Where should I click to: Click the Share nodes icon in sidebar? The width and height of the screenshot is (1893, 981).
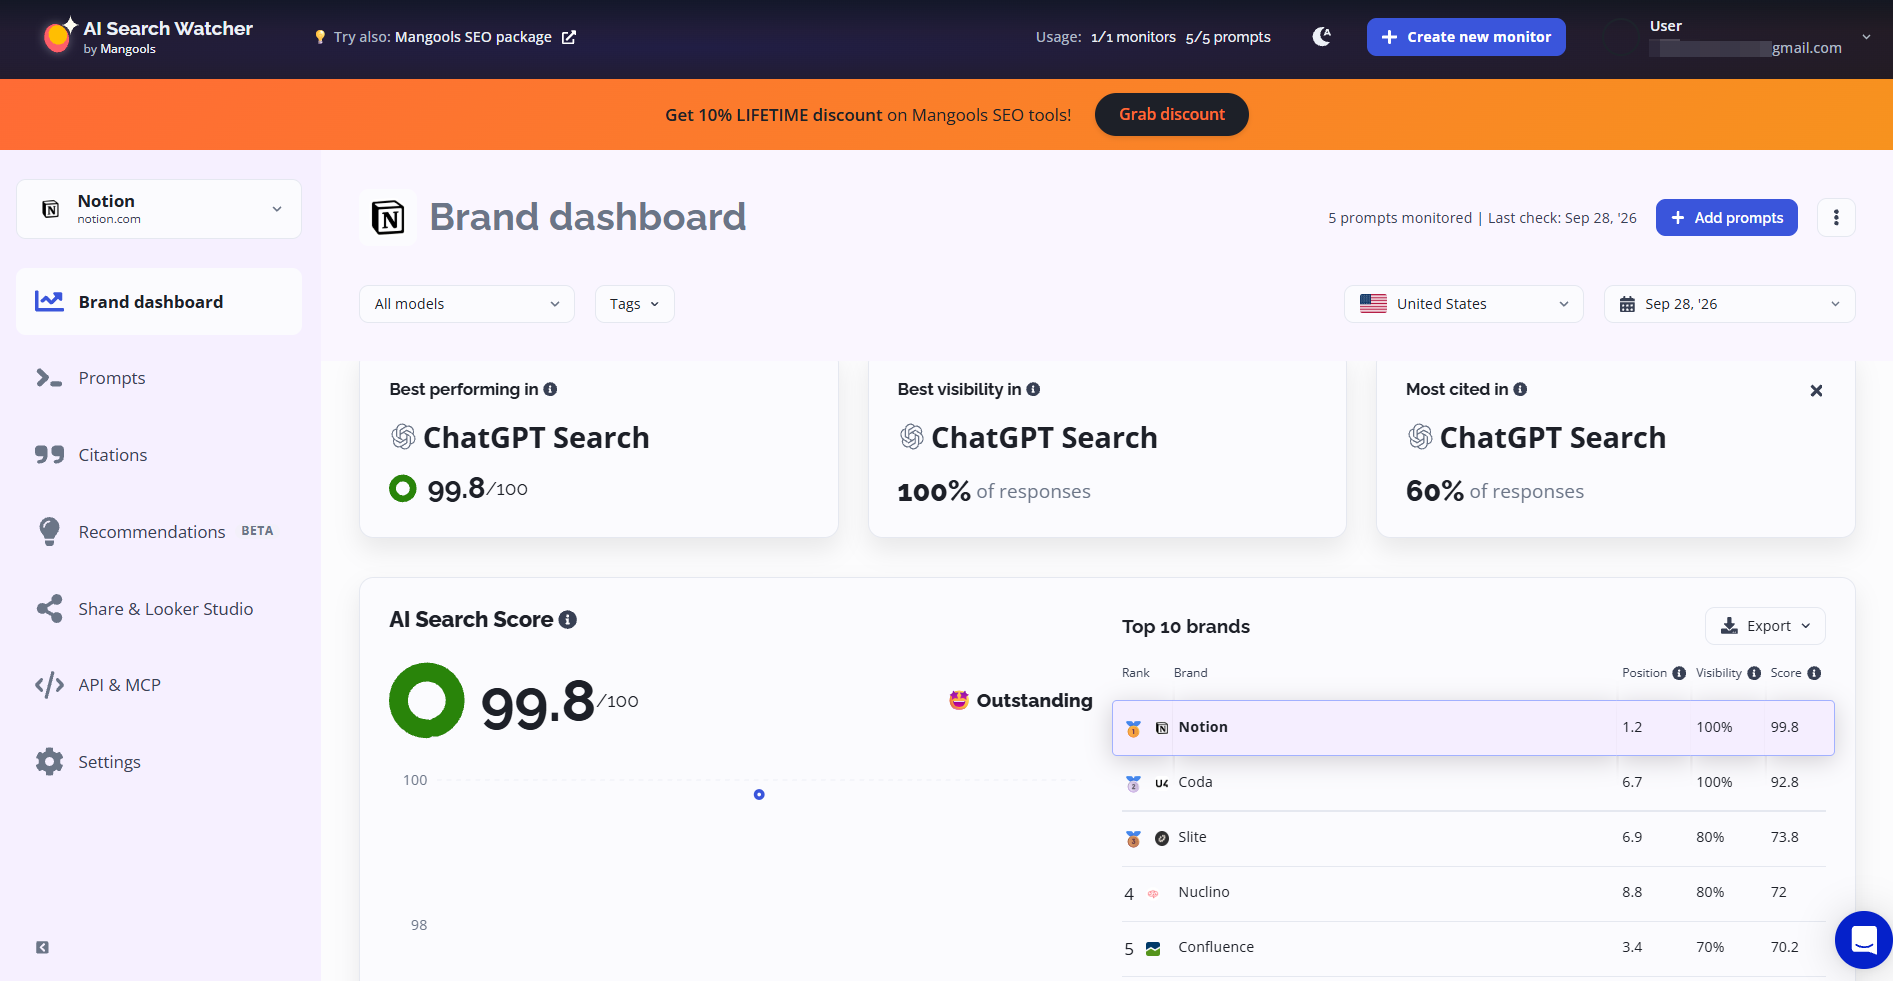pos(49,608)
